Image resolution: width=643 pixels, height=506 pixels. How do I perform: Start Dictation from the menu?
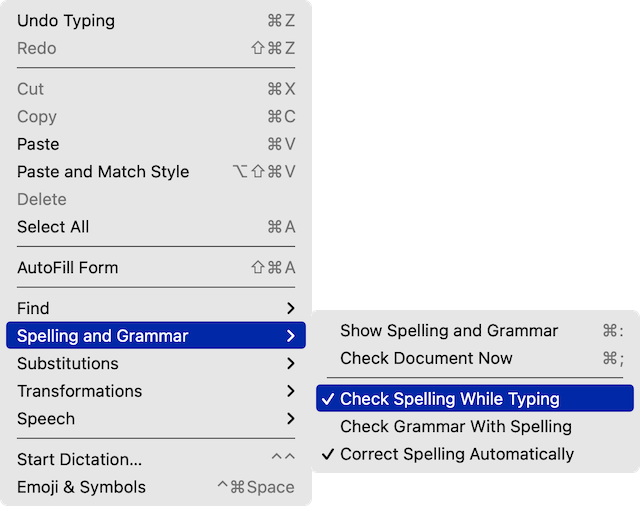(x=80, y=460)
